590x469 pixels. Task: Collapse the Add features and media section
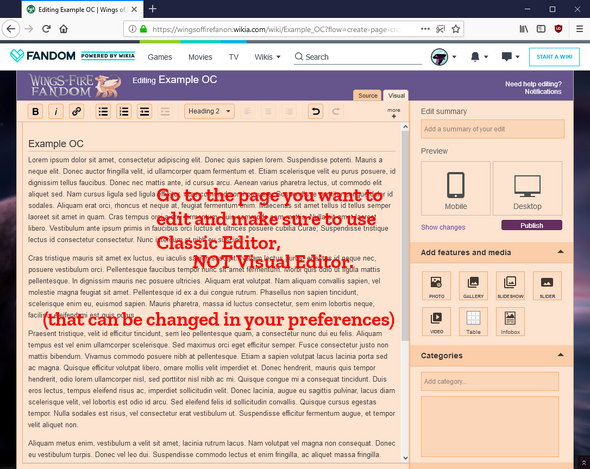pos(560,252)
